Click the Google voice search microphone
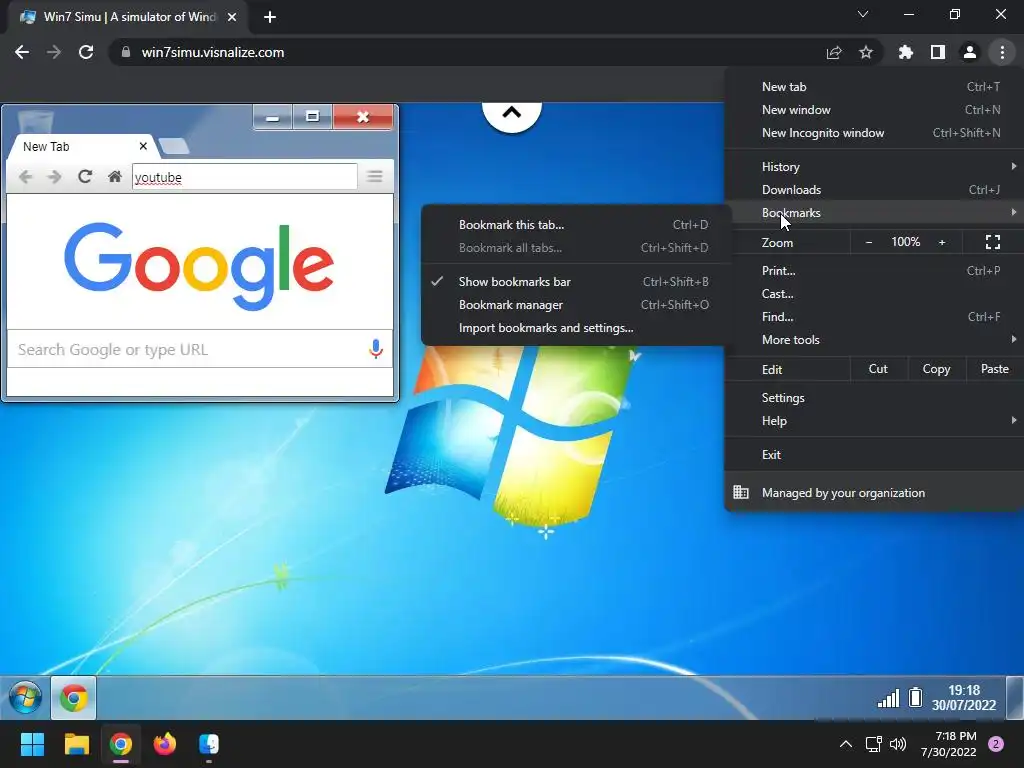The width and height of the screenshot is (1024, 768). (376, 349)
